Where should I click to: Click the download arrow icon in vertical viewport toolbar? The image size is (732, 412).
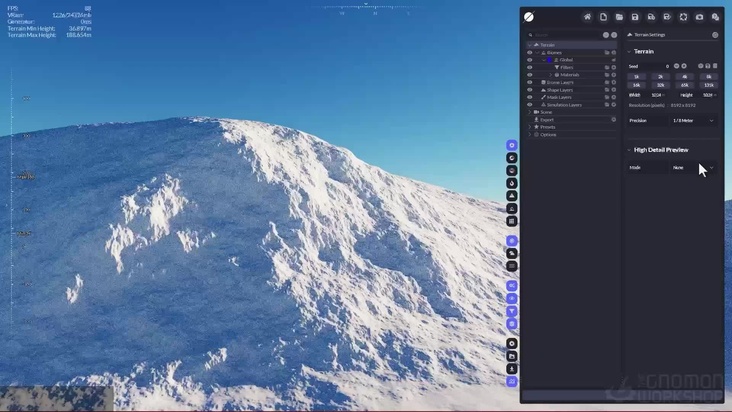512,369
